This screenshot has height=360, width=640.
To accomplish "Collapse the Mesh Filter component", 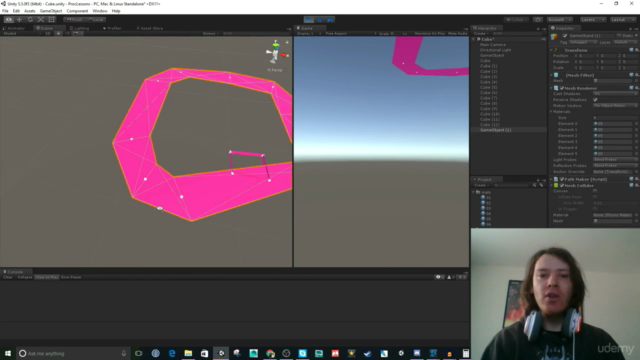I will pyautogui.click(x=551, y=75).
